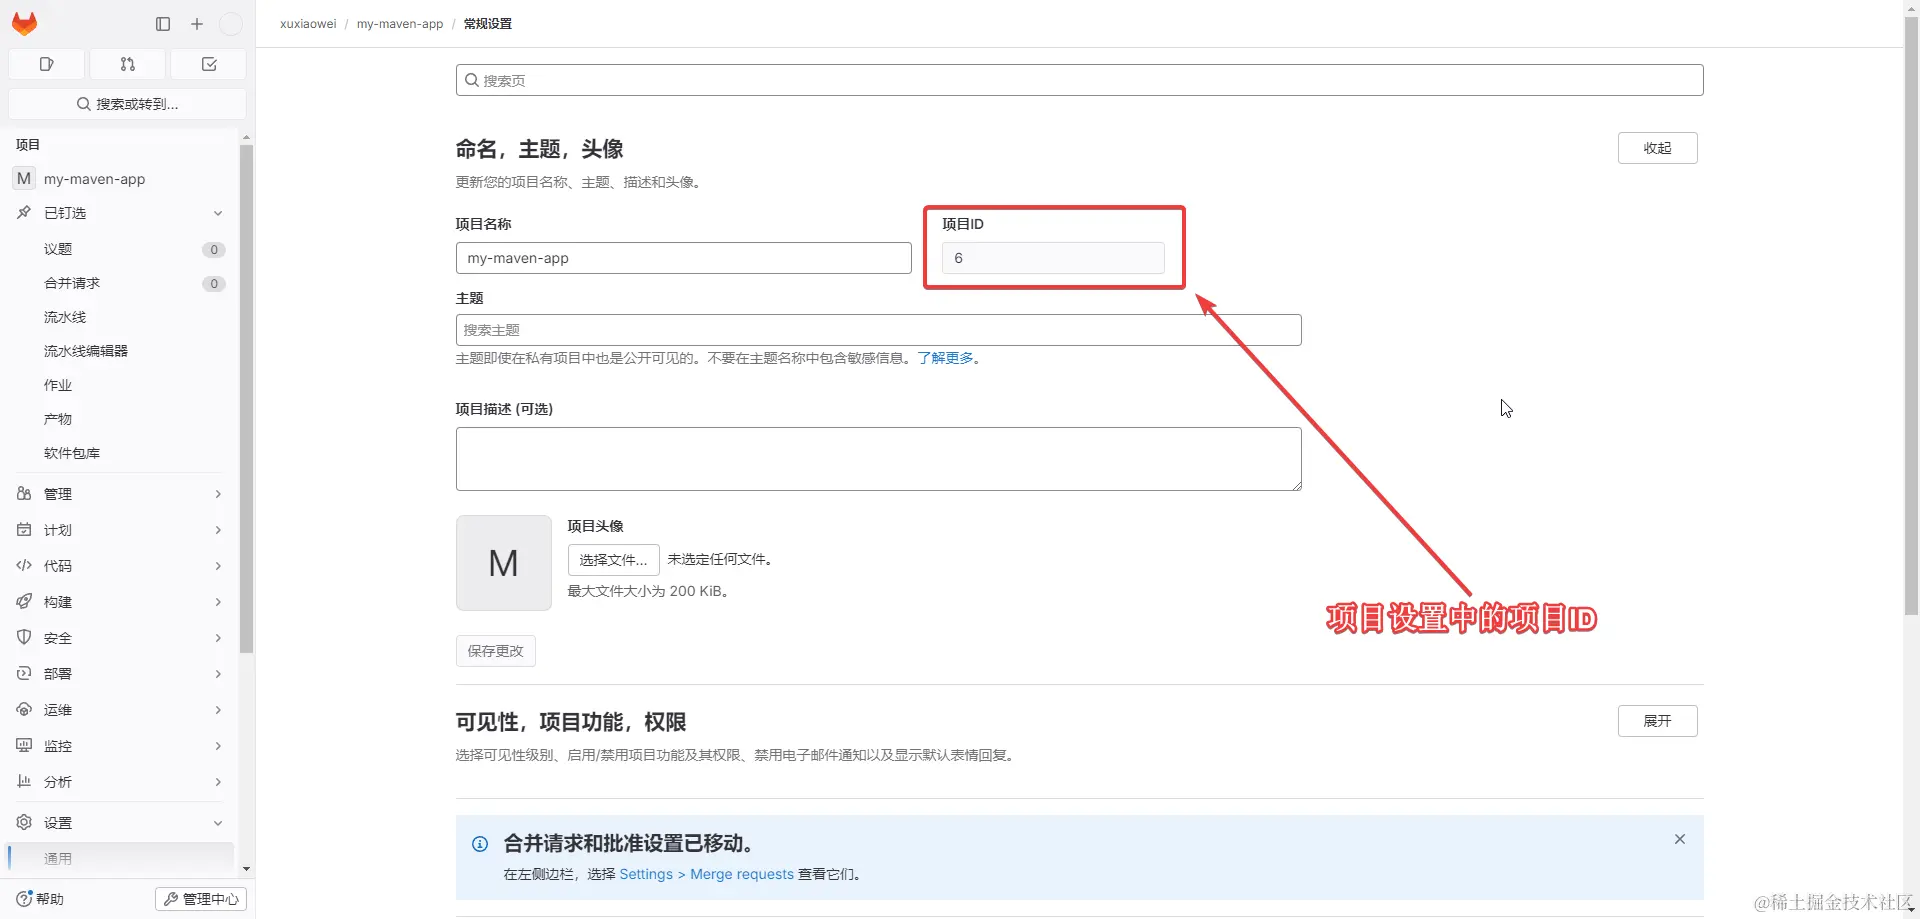Image resolution: width=1920 pixels, height=919 pixels.
Task: Click the 构建 rocket icon
Action: coord(24,602)
